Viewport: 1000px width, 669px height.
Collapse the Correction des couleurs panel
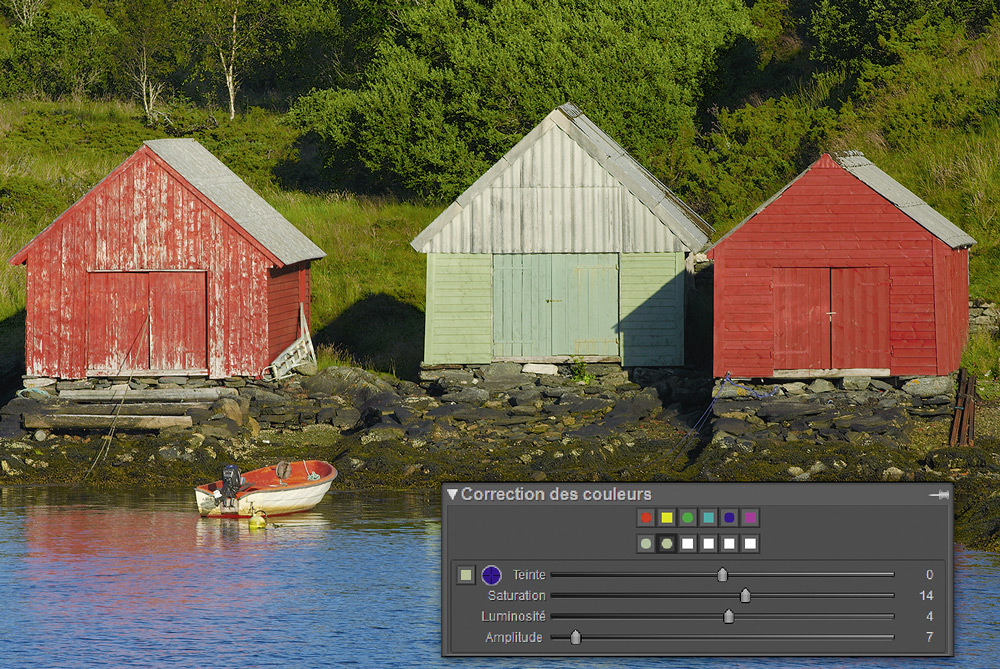(x=452, y=494)
